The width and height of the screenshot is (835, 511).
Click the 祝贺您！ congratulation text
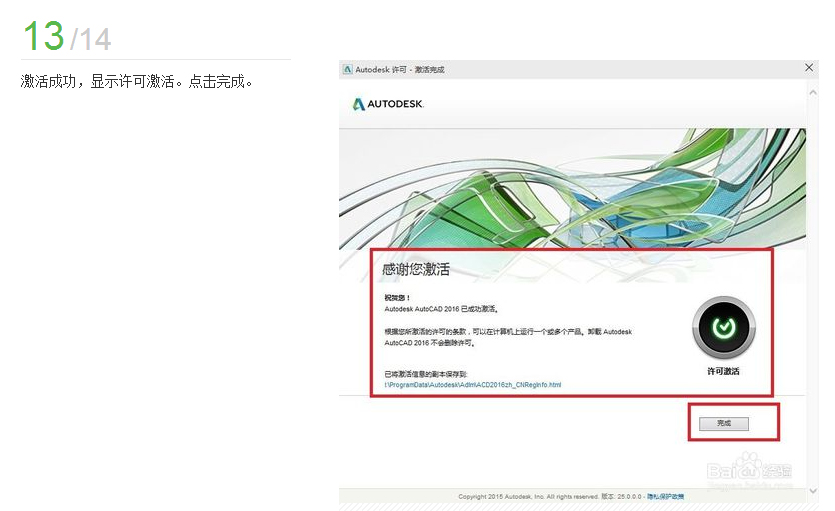(x=397, y=298)
